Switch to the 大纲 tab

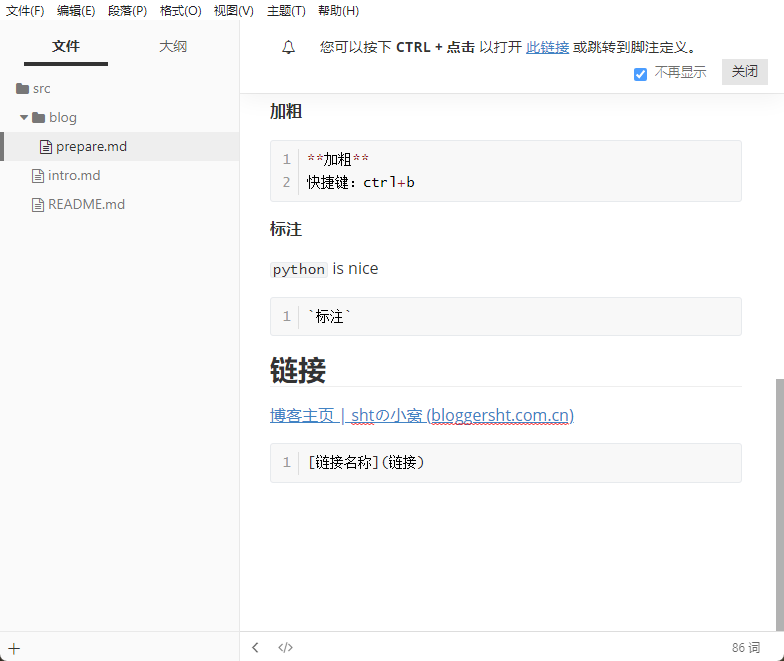(173, 46)
